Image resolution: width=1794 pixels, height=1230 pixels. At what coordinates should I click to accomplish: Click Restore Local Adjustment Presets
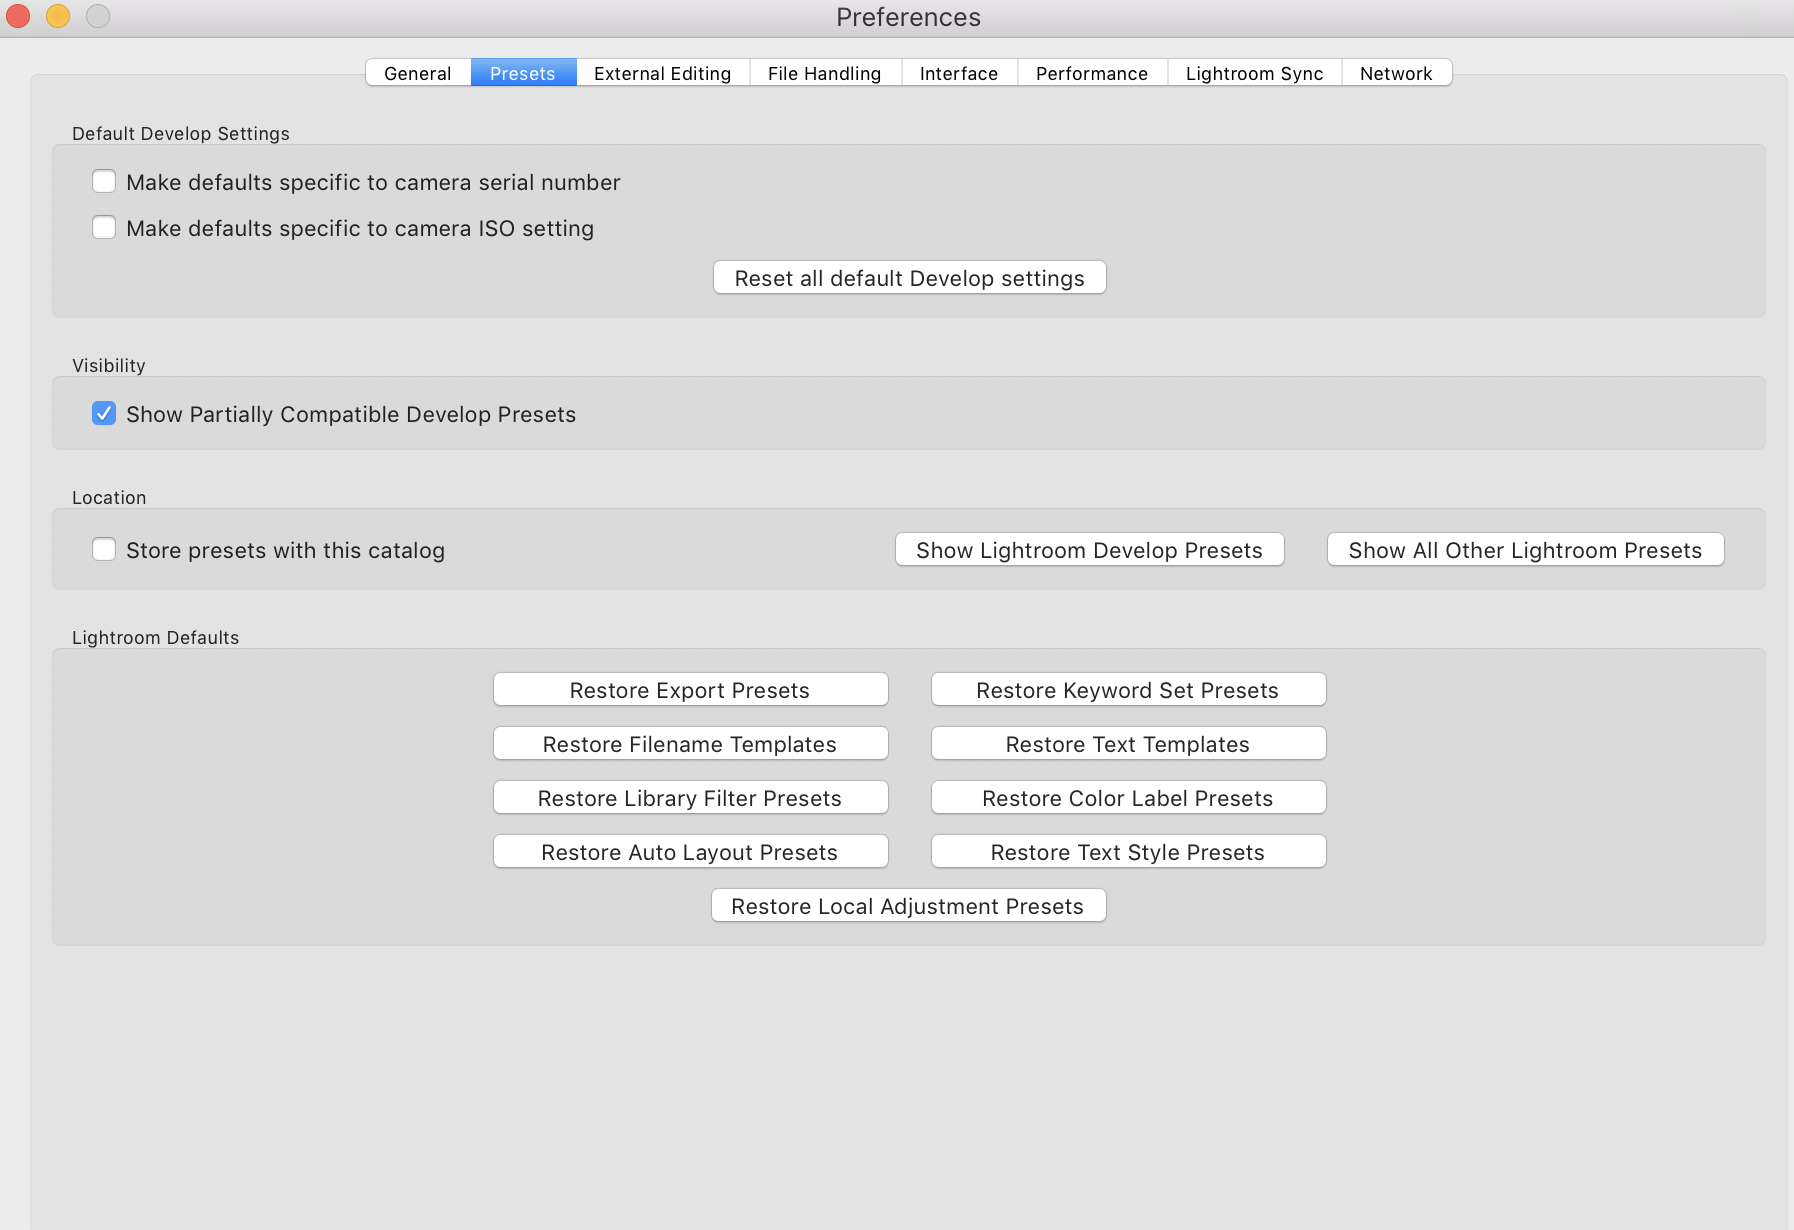click(x=909, y=906)
